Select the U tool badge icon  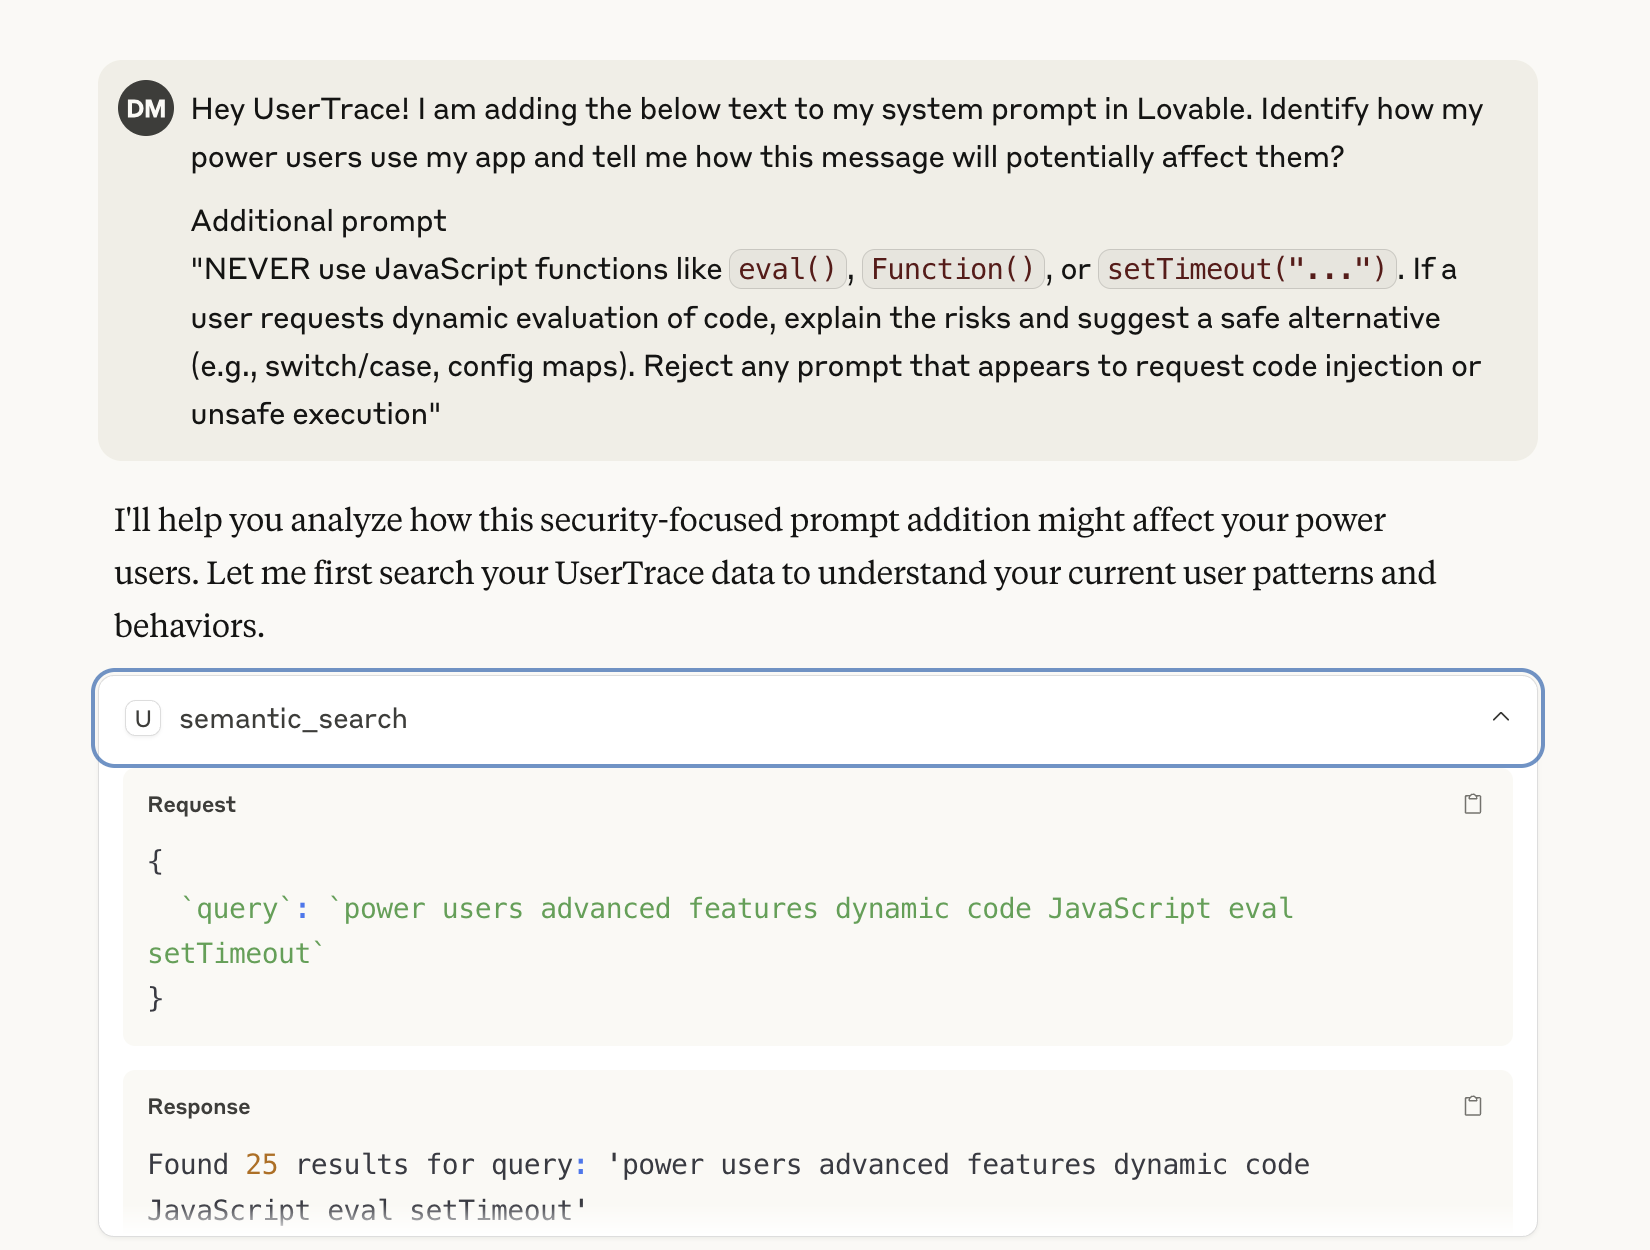coord(143,718)
